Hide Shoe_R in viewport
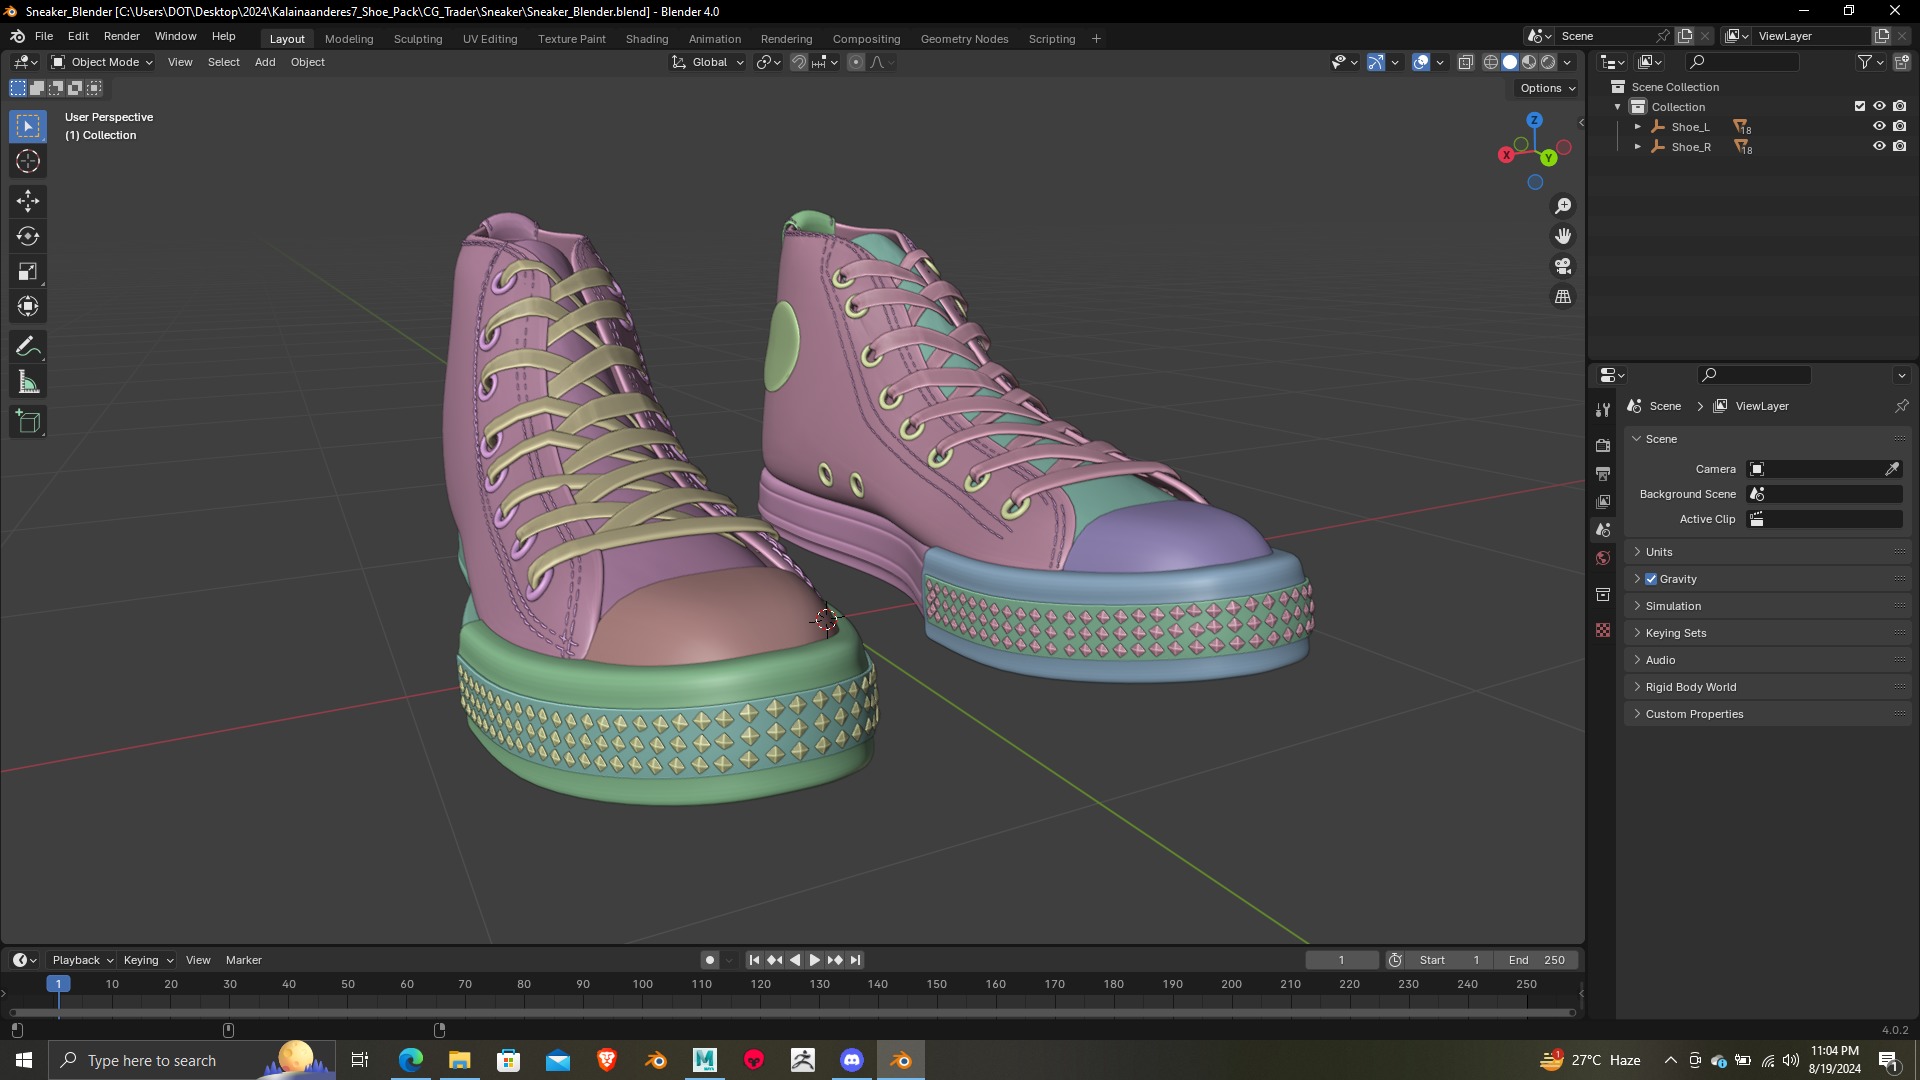This screenshot has height=1080, width=1920. coord(1879,146)
